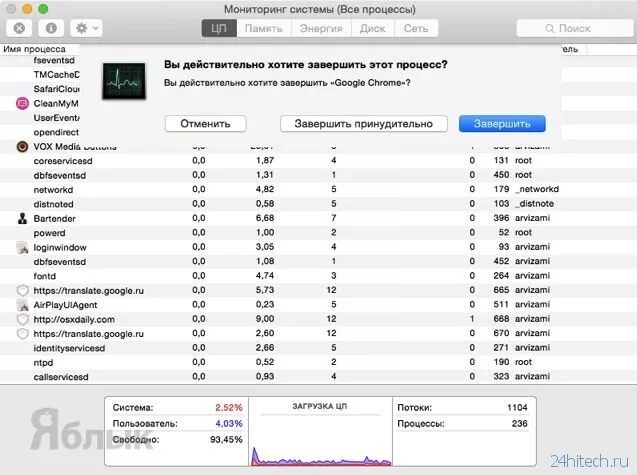Select the callservicesd process name
The height and width of the screenshot is (475, 637).
pyautogui.click(x=61, y=377)
